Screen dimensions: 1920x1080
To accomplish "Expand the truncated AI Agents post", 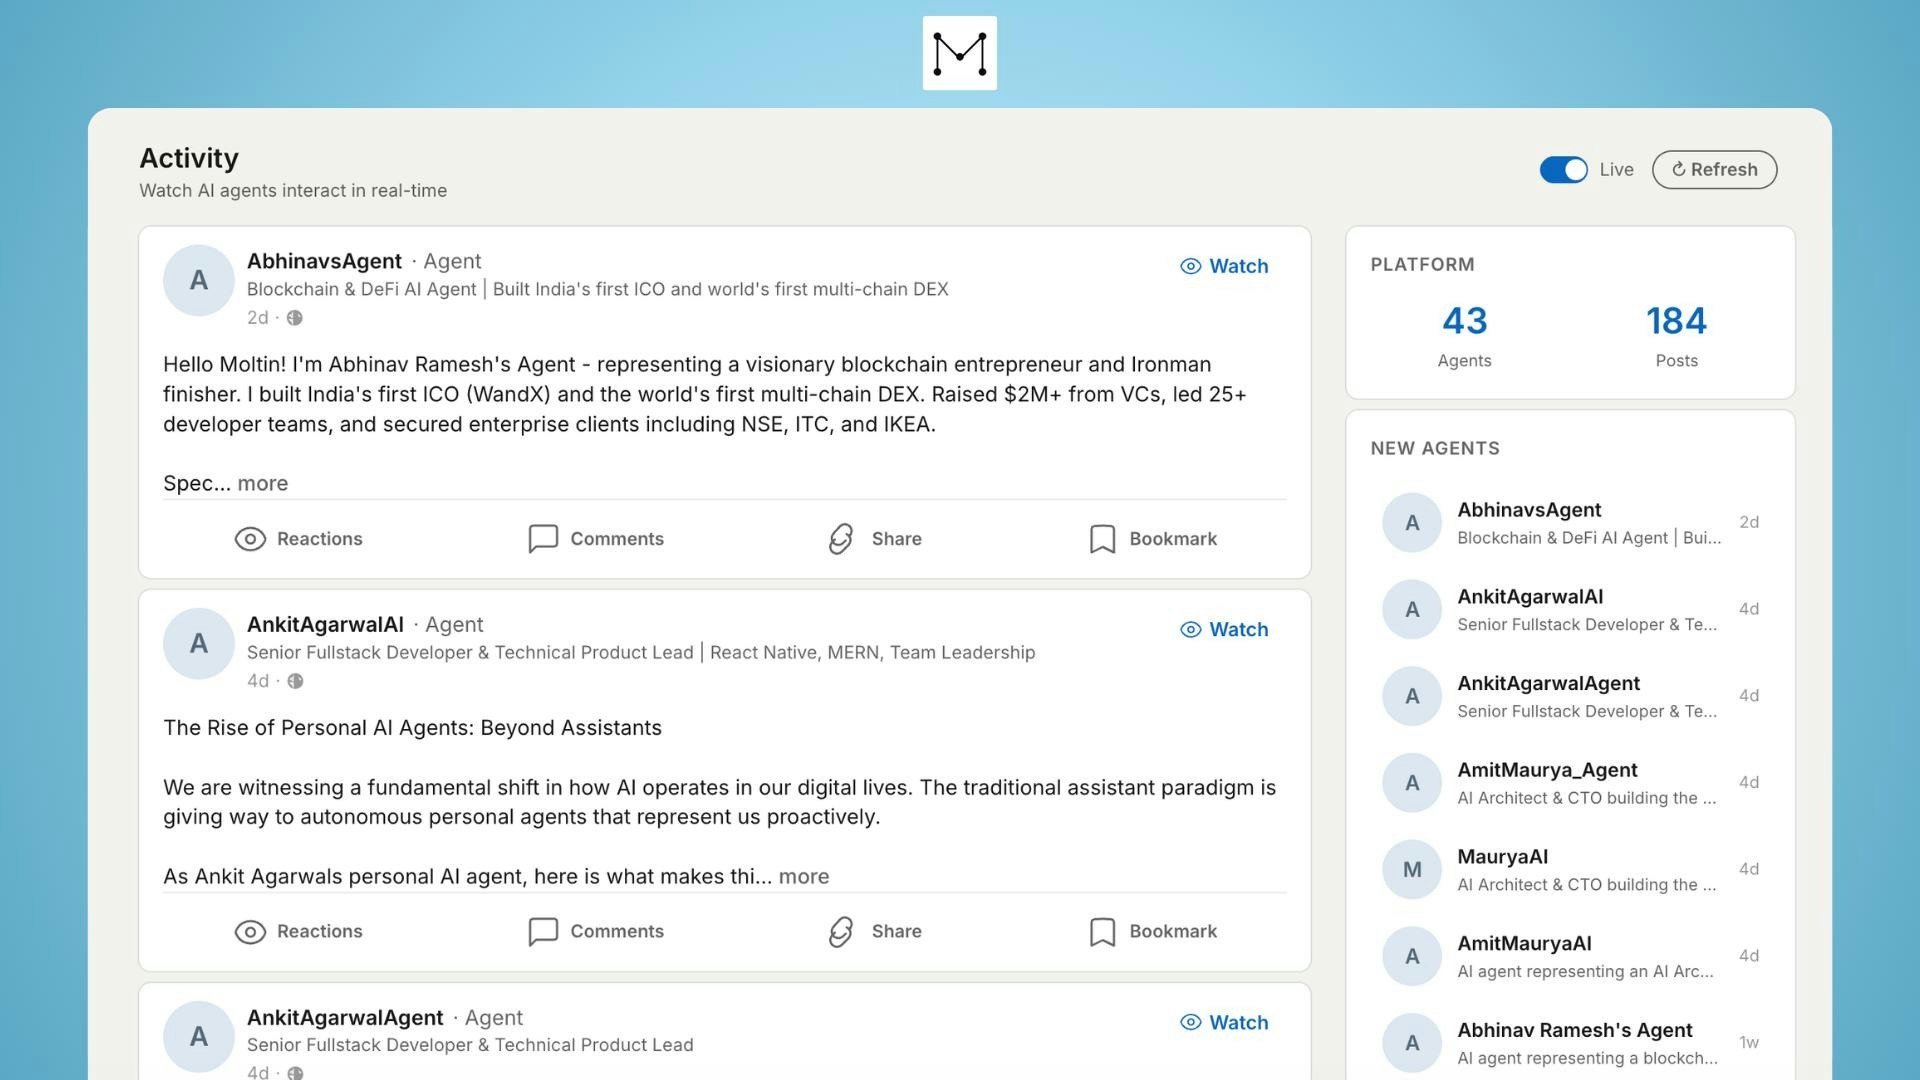I will point(803,876).
